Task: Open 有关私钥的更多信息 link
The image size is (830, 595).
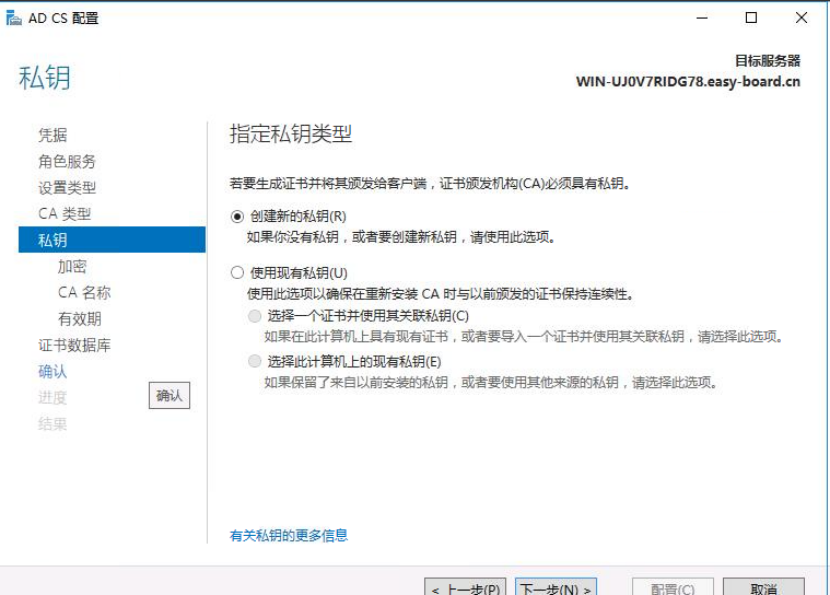Action: click(x=288, y=535)
